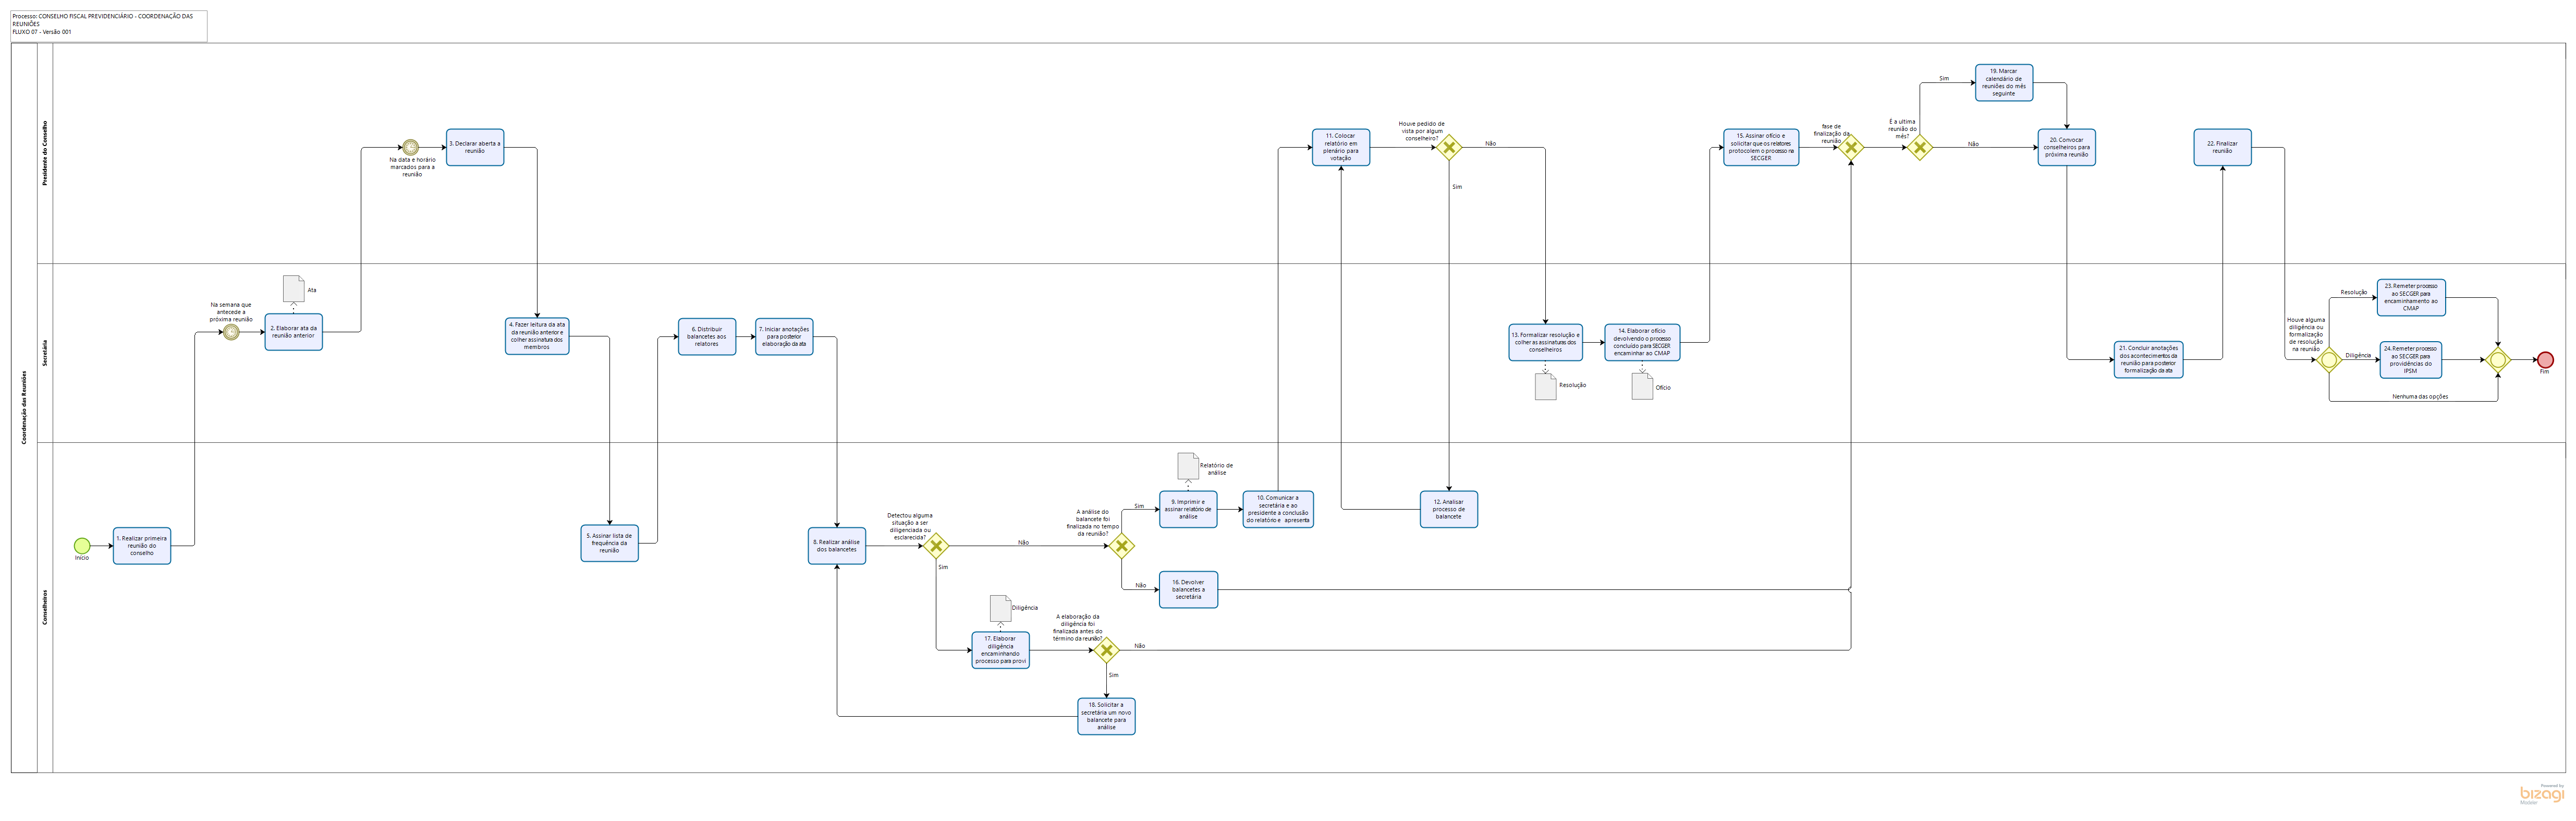The image size is (2576, 821).
Task: Click task '3. Declarar aberta a reunião'
Action: pos(475,147)
